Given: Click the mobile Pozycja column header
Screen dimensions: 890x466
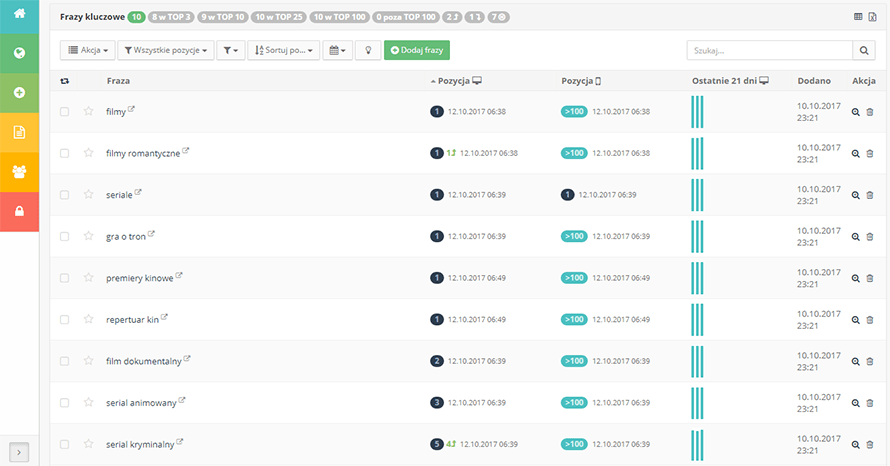Looking at the screenshot, I should click(x=581, y=81).
